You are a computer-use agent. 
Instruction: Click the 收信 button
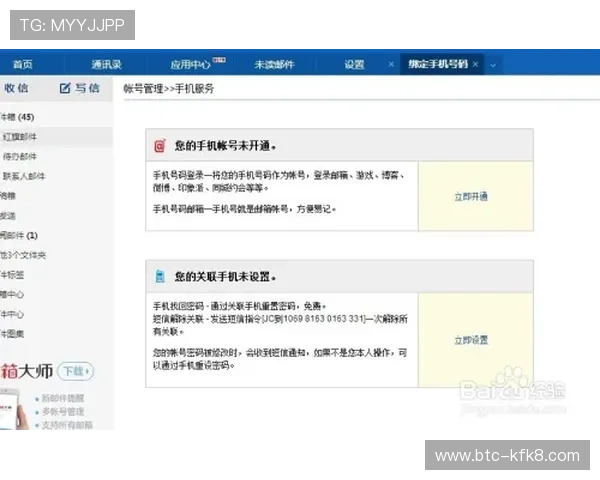(x=16, y=88)
